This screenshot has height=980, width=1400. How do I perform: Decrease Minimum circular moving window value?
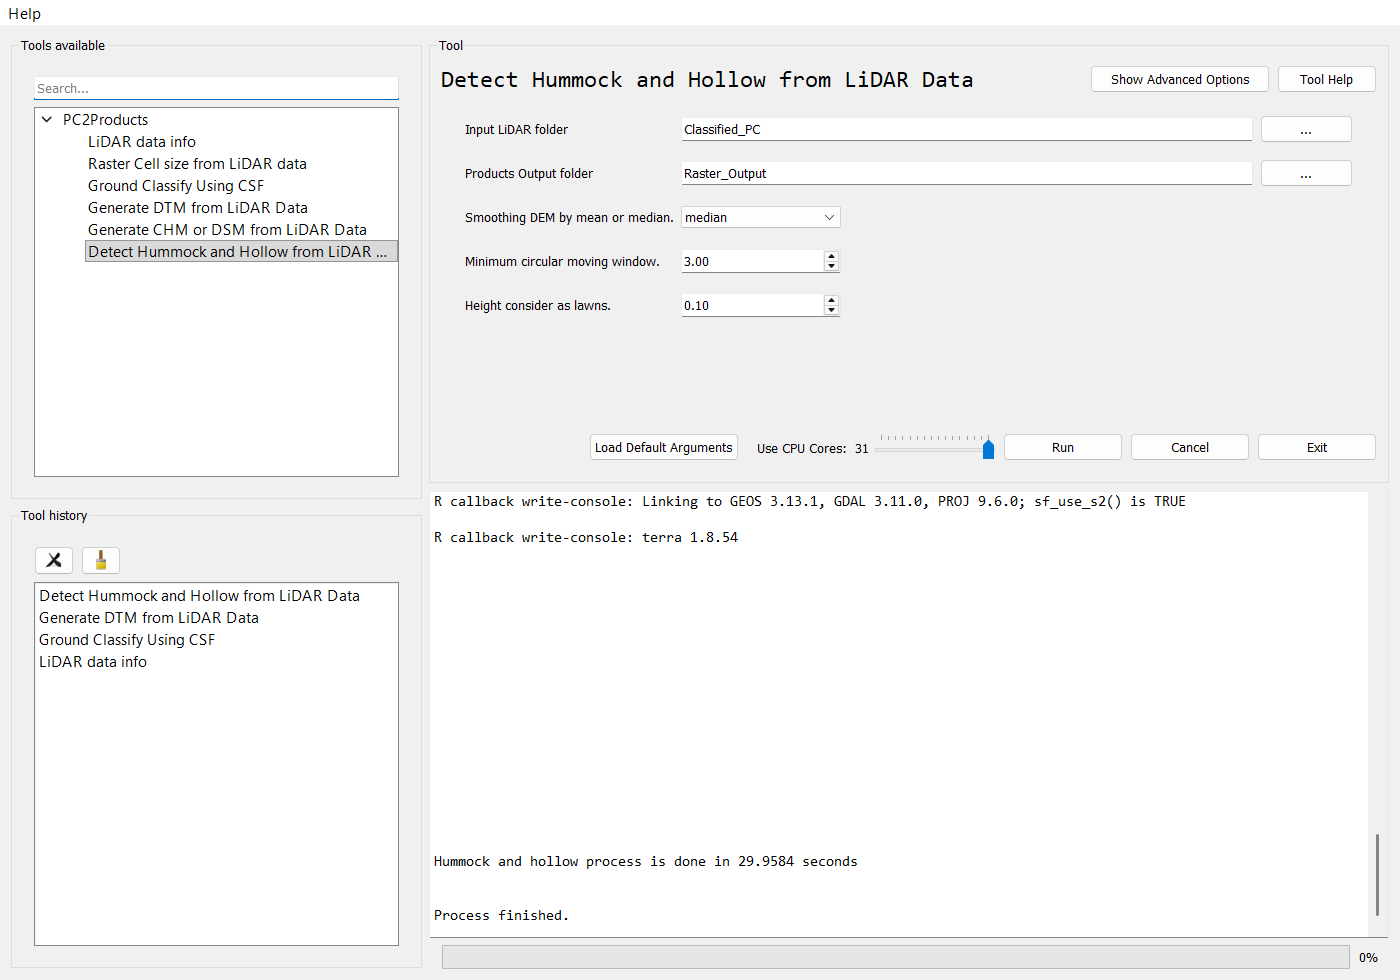pyautogui.click(x=831, y=266)
